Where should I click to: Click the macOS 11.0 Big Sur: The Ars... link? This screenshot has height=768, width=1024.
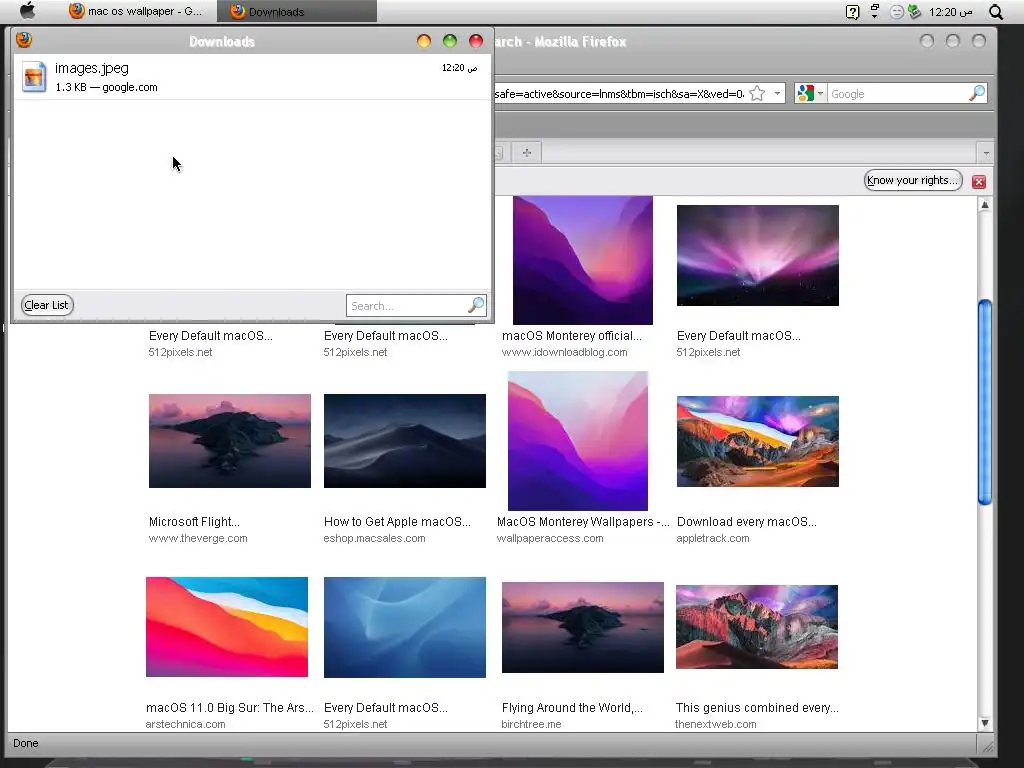tap(230, 708)
